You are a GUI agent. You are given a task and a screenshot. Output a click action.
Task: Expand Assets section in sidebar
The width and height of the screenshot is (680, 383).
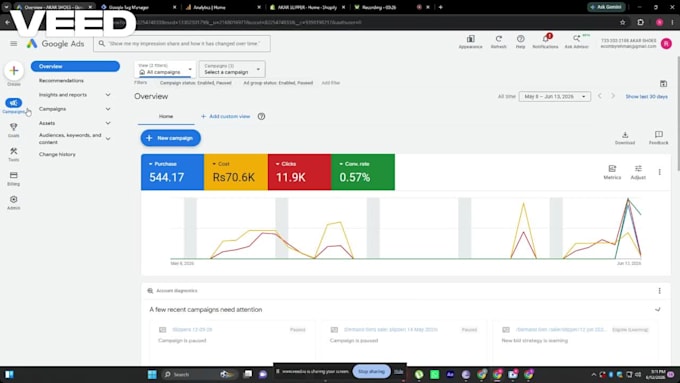pos(108,123)
